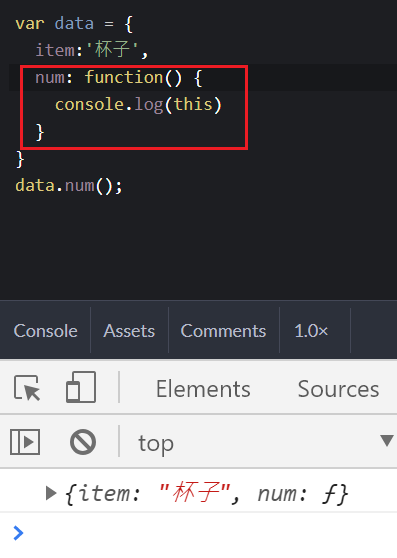
Task: Click the num: function() line
Action: click(119, 78)
